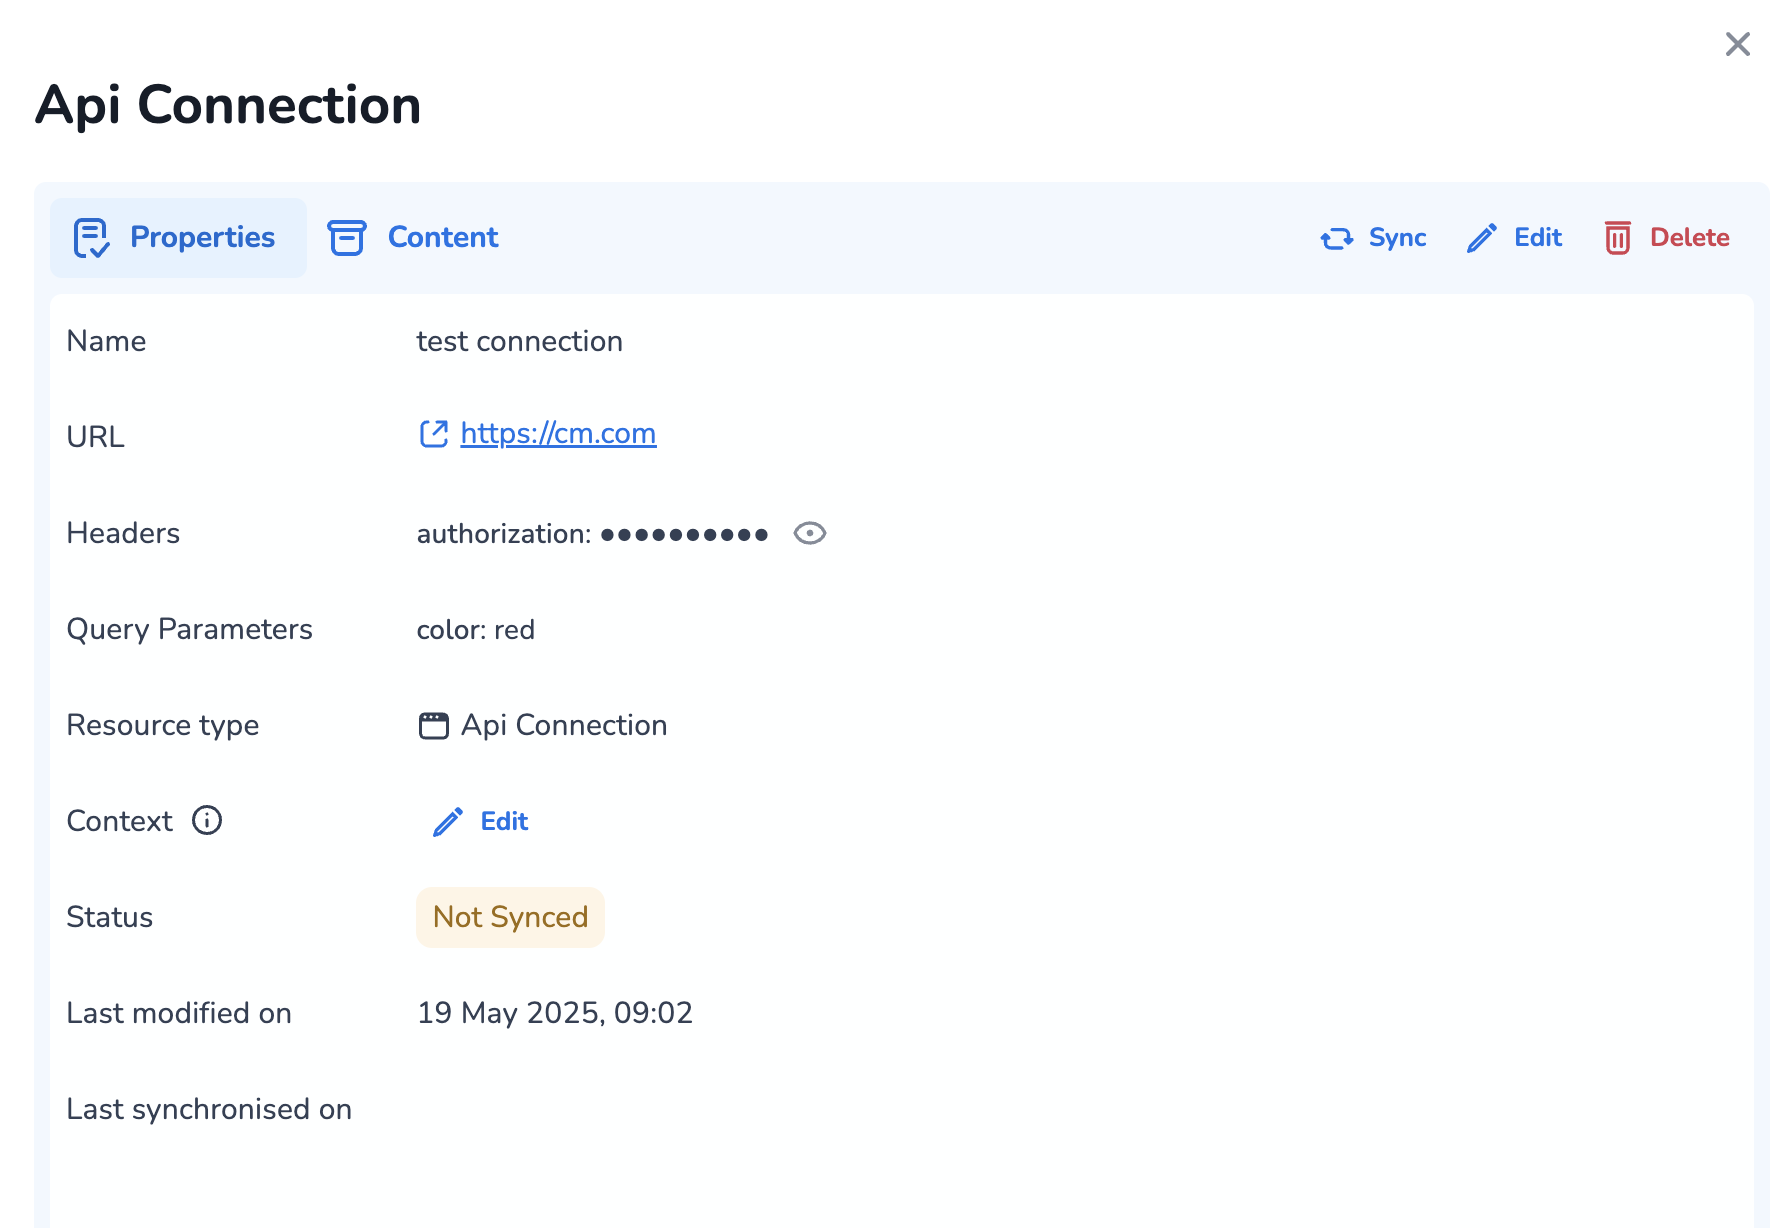Screen dimensions: 1770x1228
Task: Click the Properties tab checklist icon
Action: click(x=91, y=238)
